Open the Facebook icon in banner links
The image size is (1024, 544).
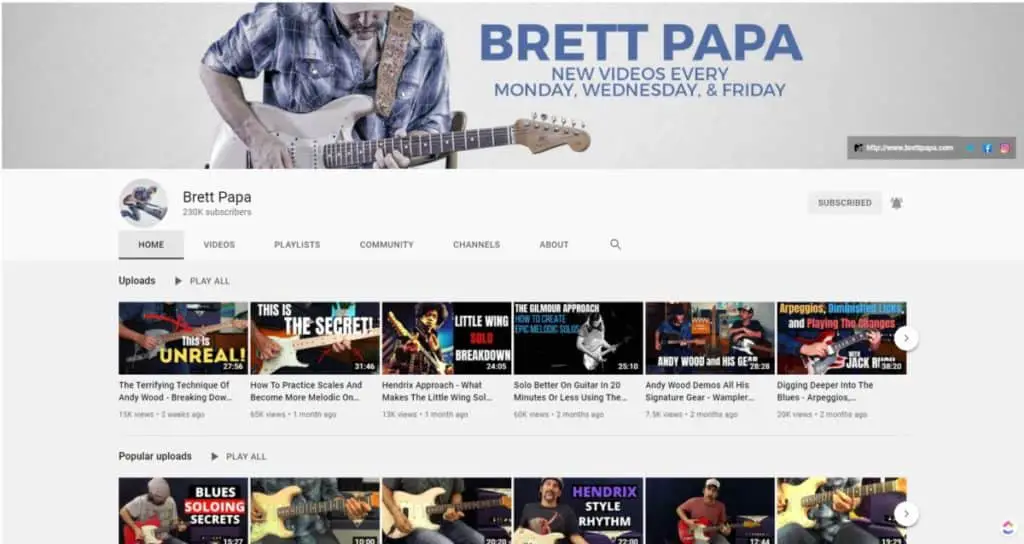coord(987,148)
